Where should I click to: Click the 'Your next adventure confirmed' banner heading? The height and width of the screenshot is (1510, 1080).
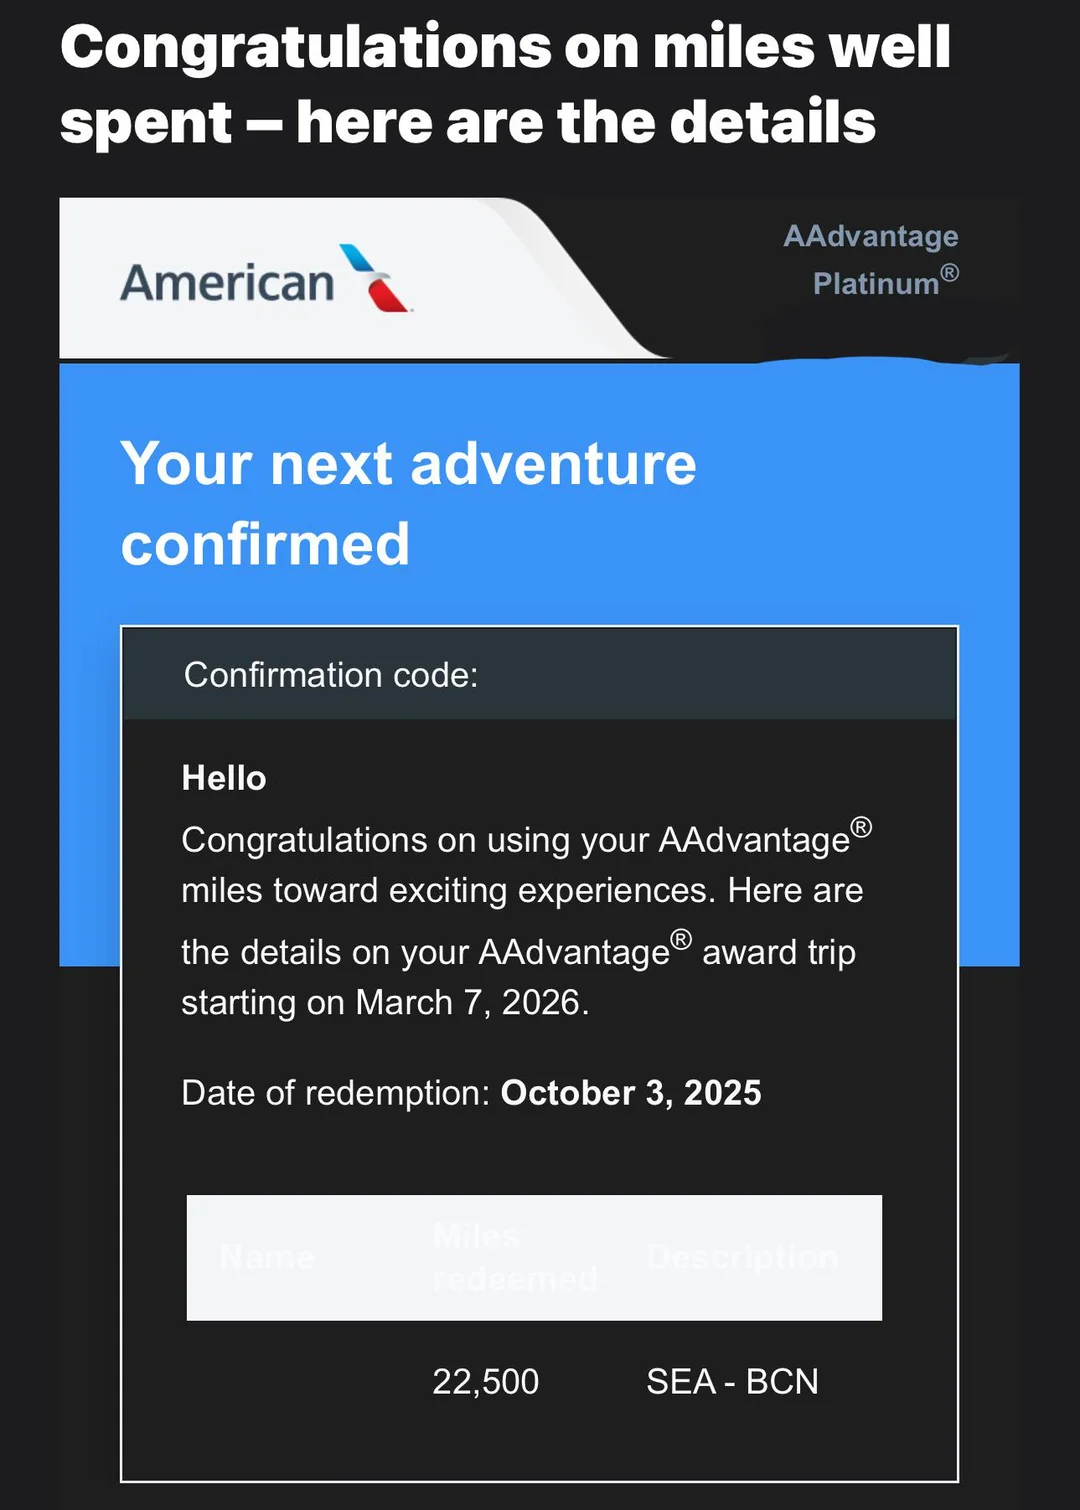(408, 503)
